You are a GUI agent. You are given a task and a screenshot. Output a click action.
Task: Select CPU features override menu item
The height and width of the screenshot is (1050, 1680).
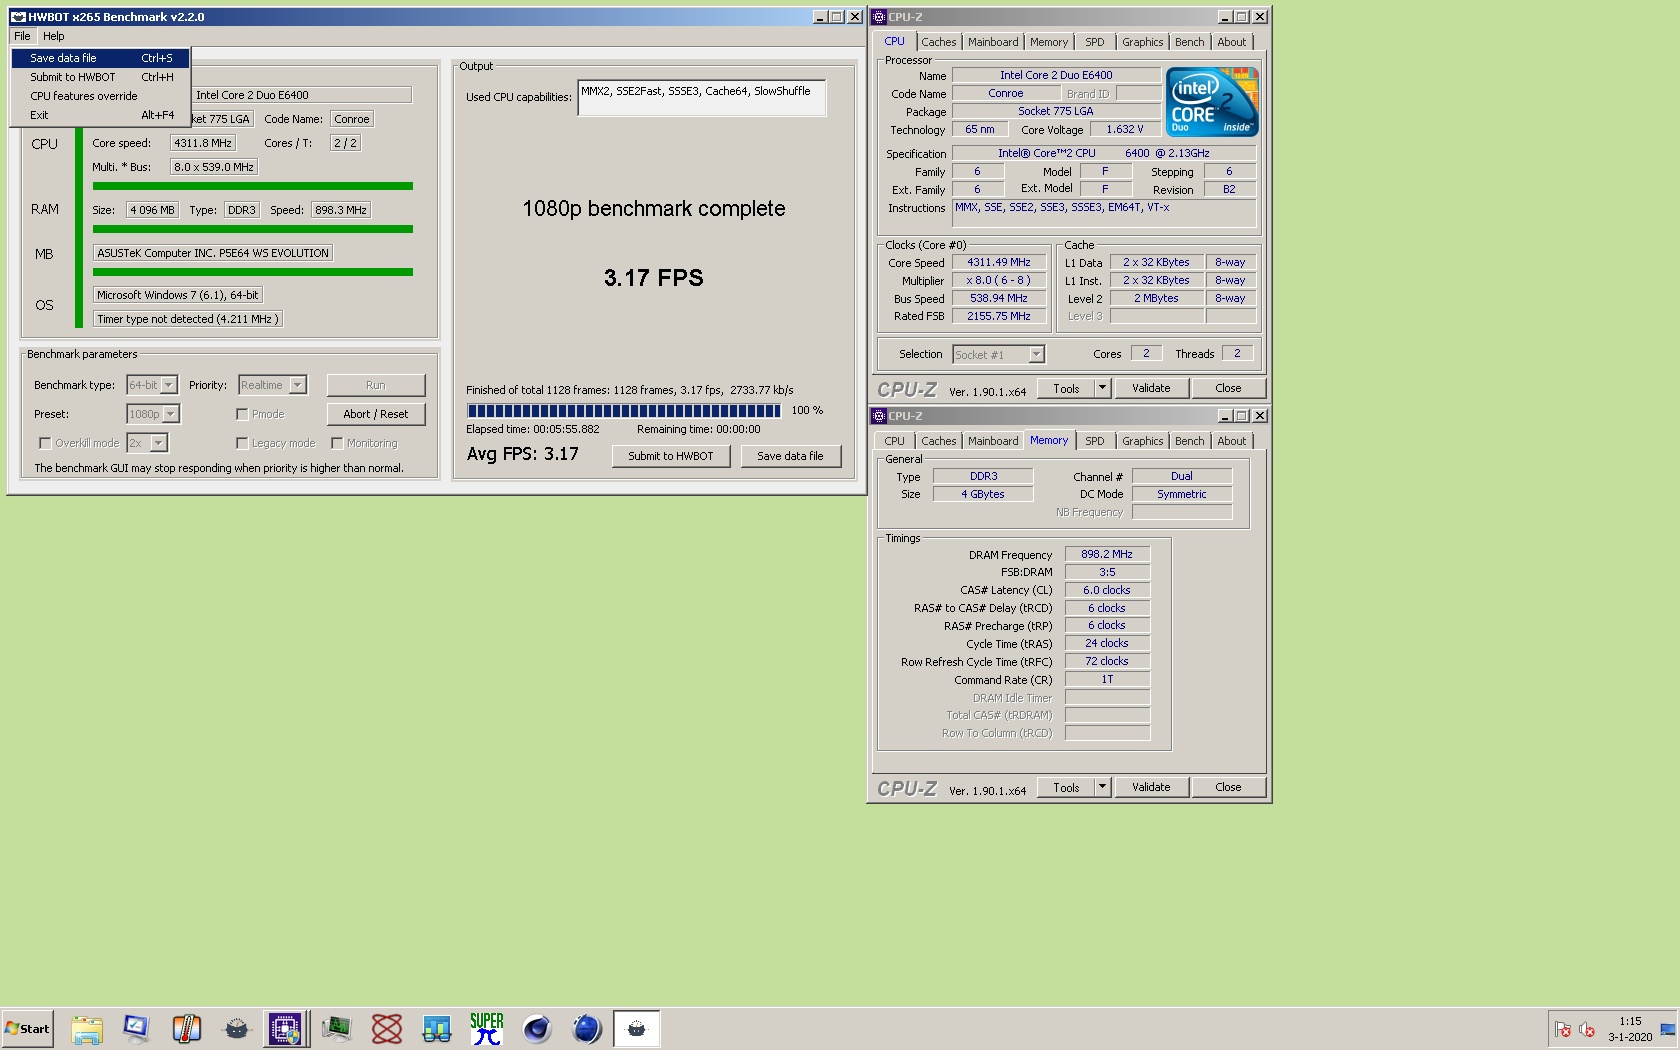(x=100, y=96)
